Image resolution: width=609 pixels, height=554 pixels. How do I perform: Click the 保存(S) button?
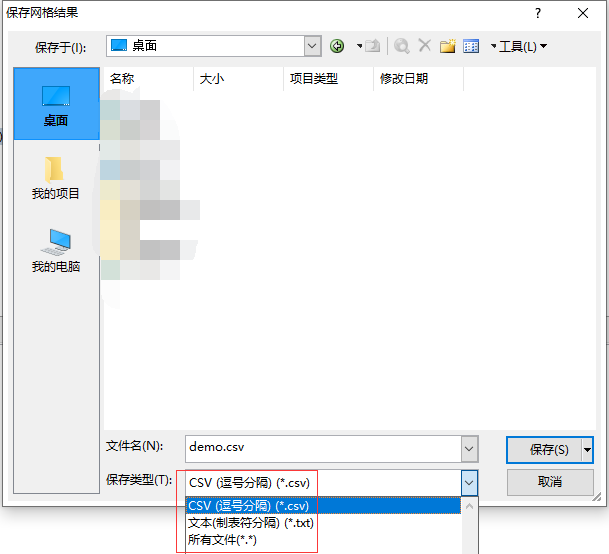(x=544, y=450)
